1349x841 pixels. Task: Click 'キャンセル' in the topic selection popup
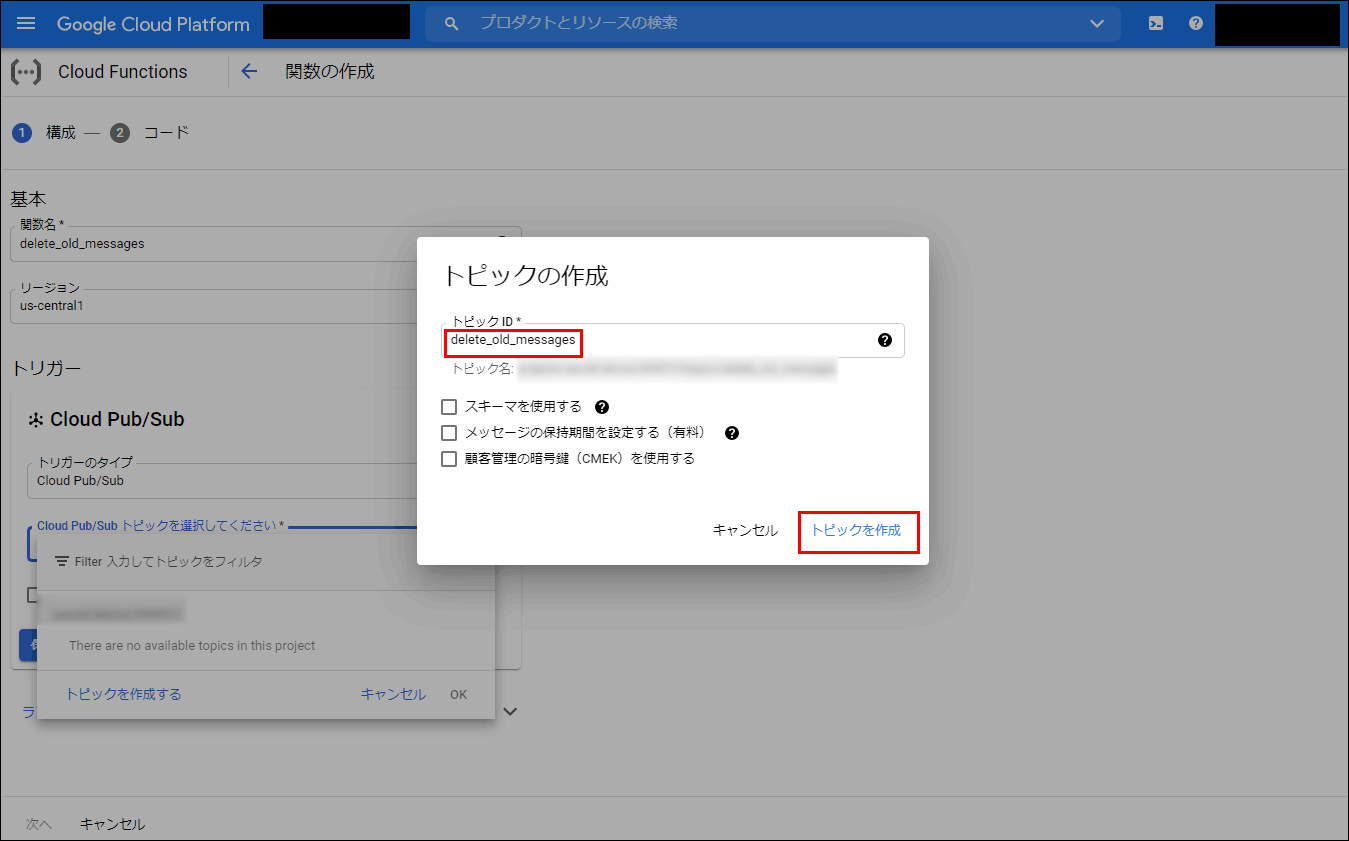click(x=393, y=694)
